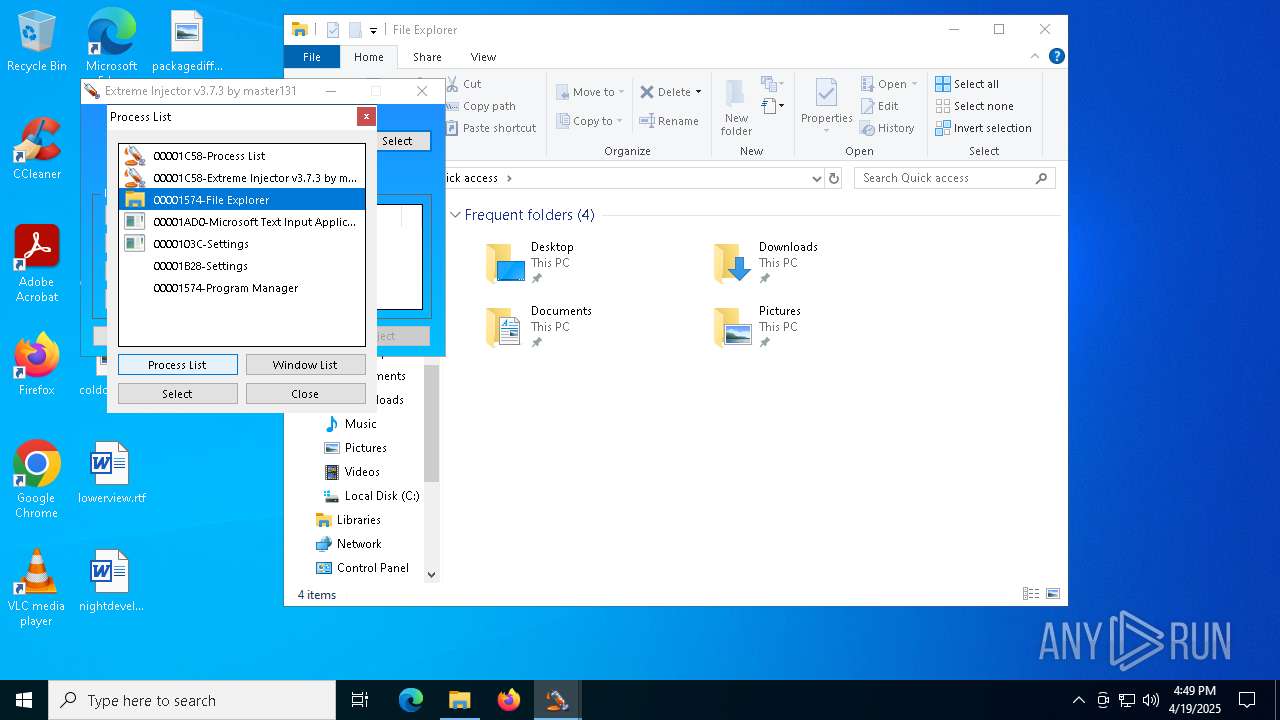Click the Rename ribbon command

[669, 121]
